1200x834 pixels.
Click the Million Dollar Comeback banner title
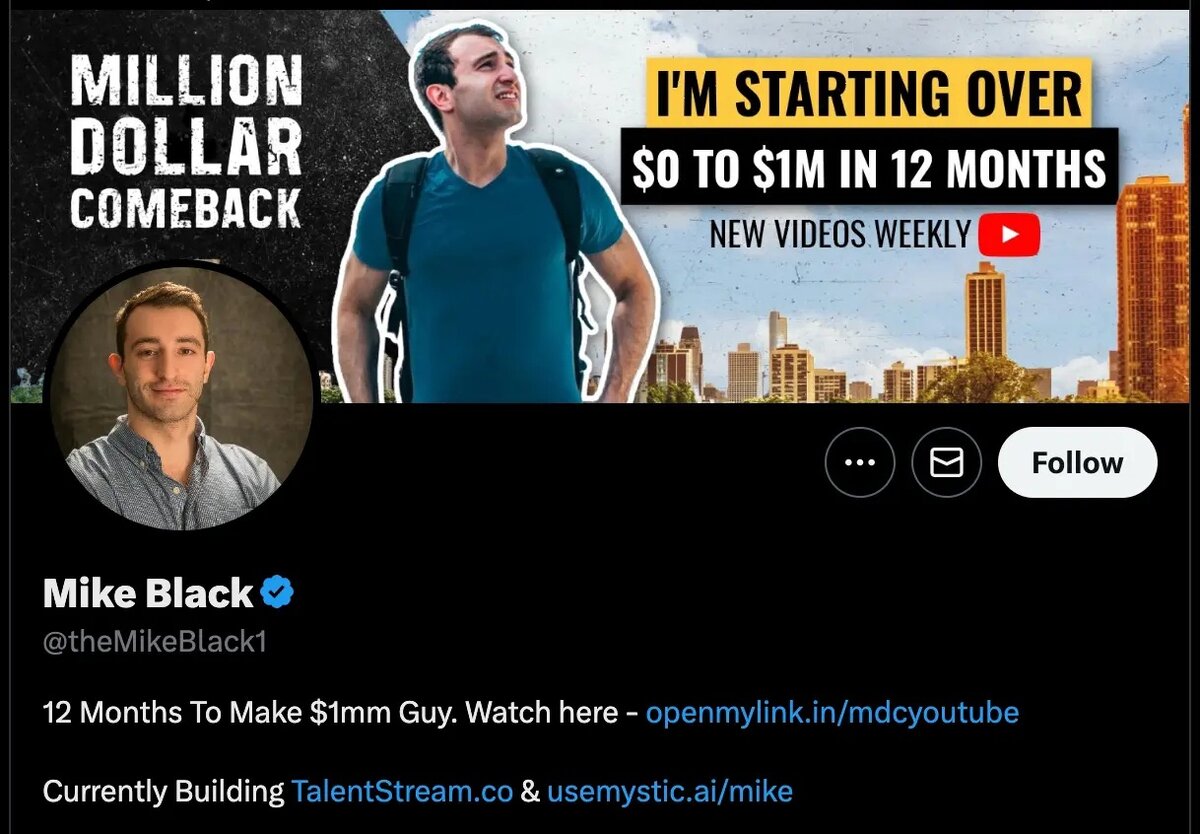pos(186,141)
